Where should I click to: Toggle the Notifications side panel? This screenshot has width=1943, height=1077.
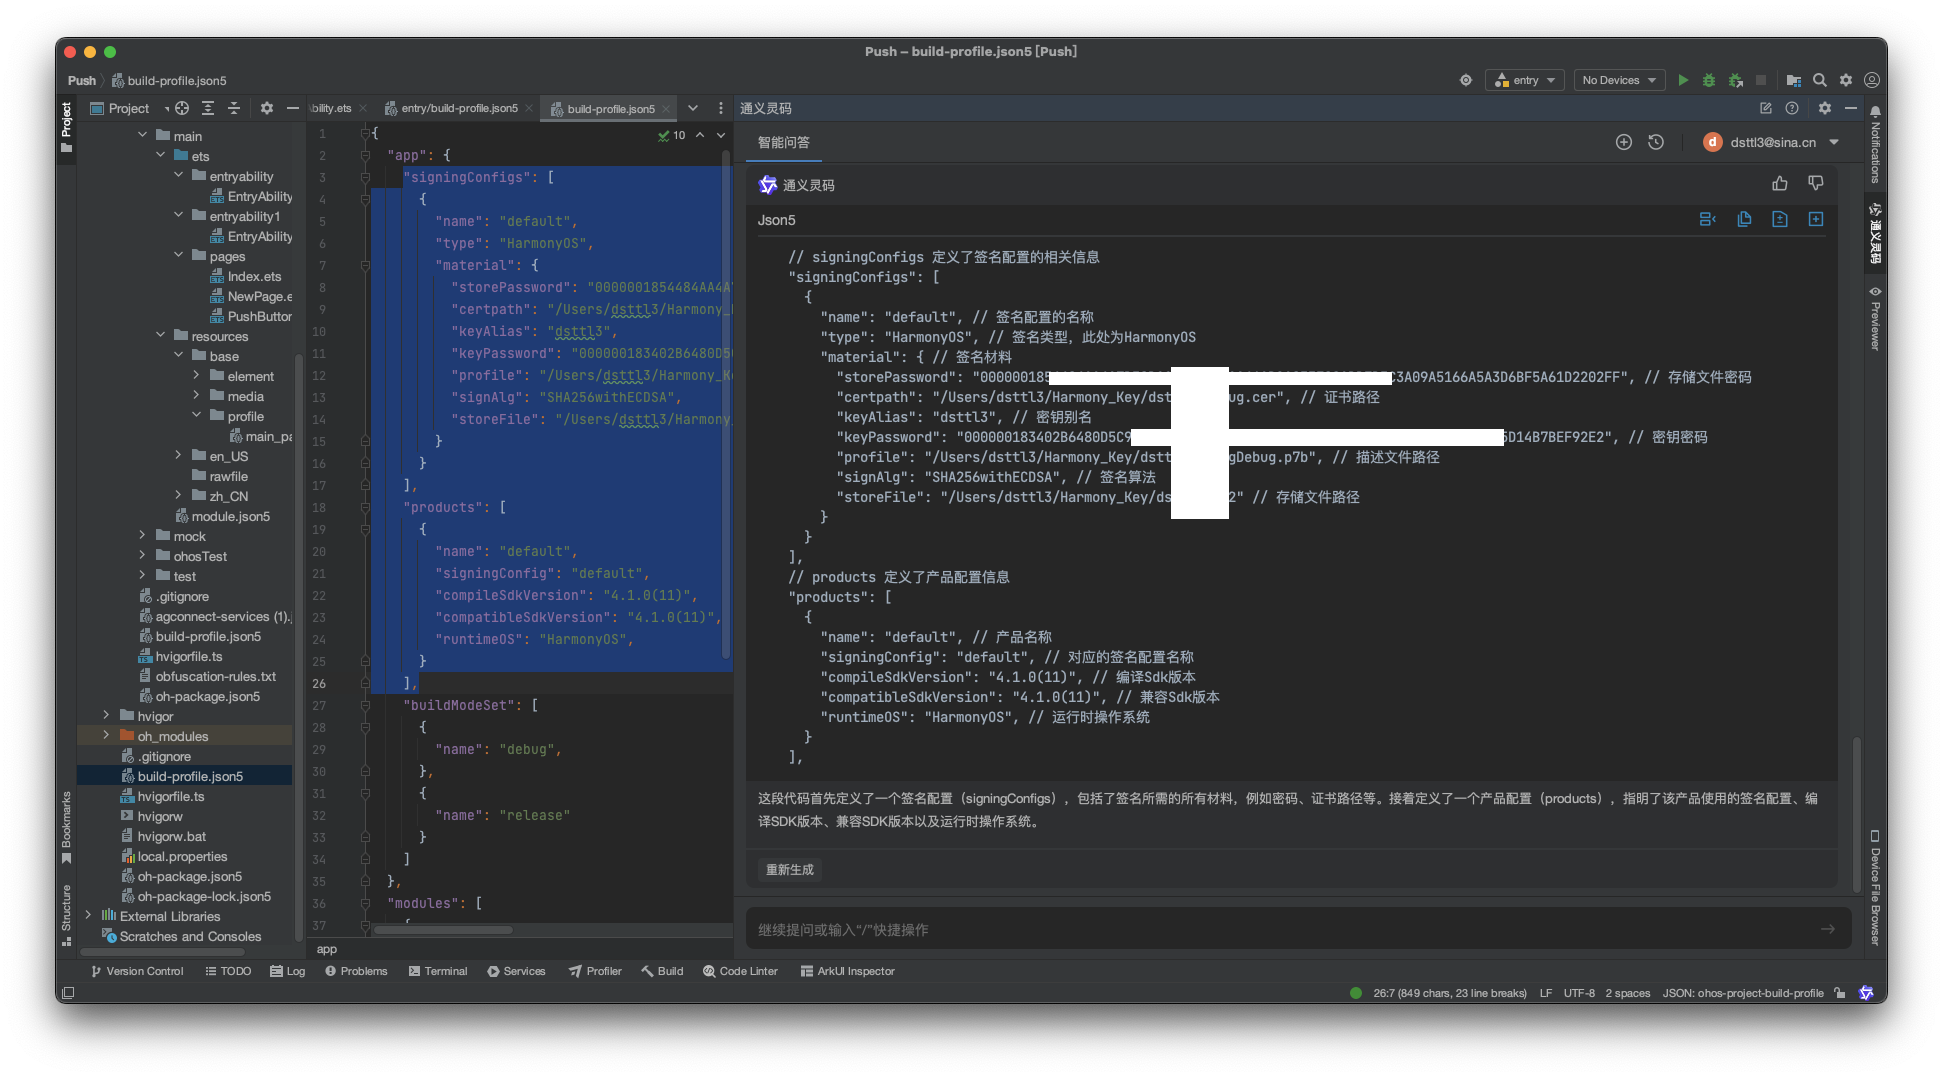(x=1875, y=144)
